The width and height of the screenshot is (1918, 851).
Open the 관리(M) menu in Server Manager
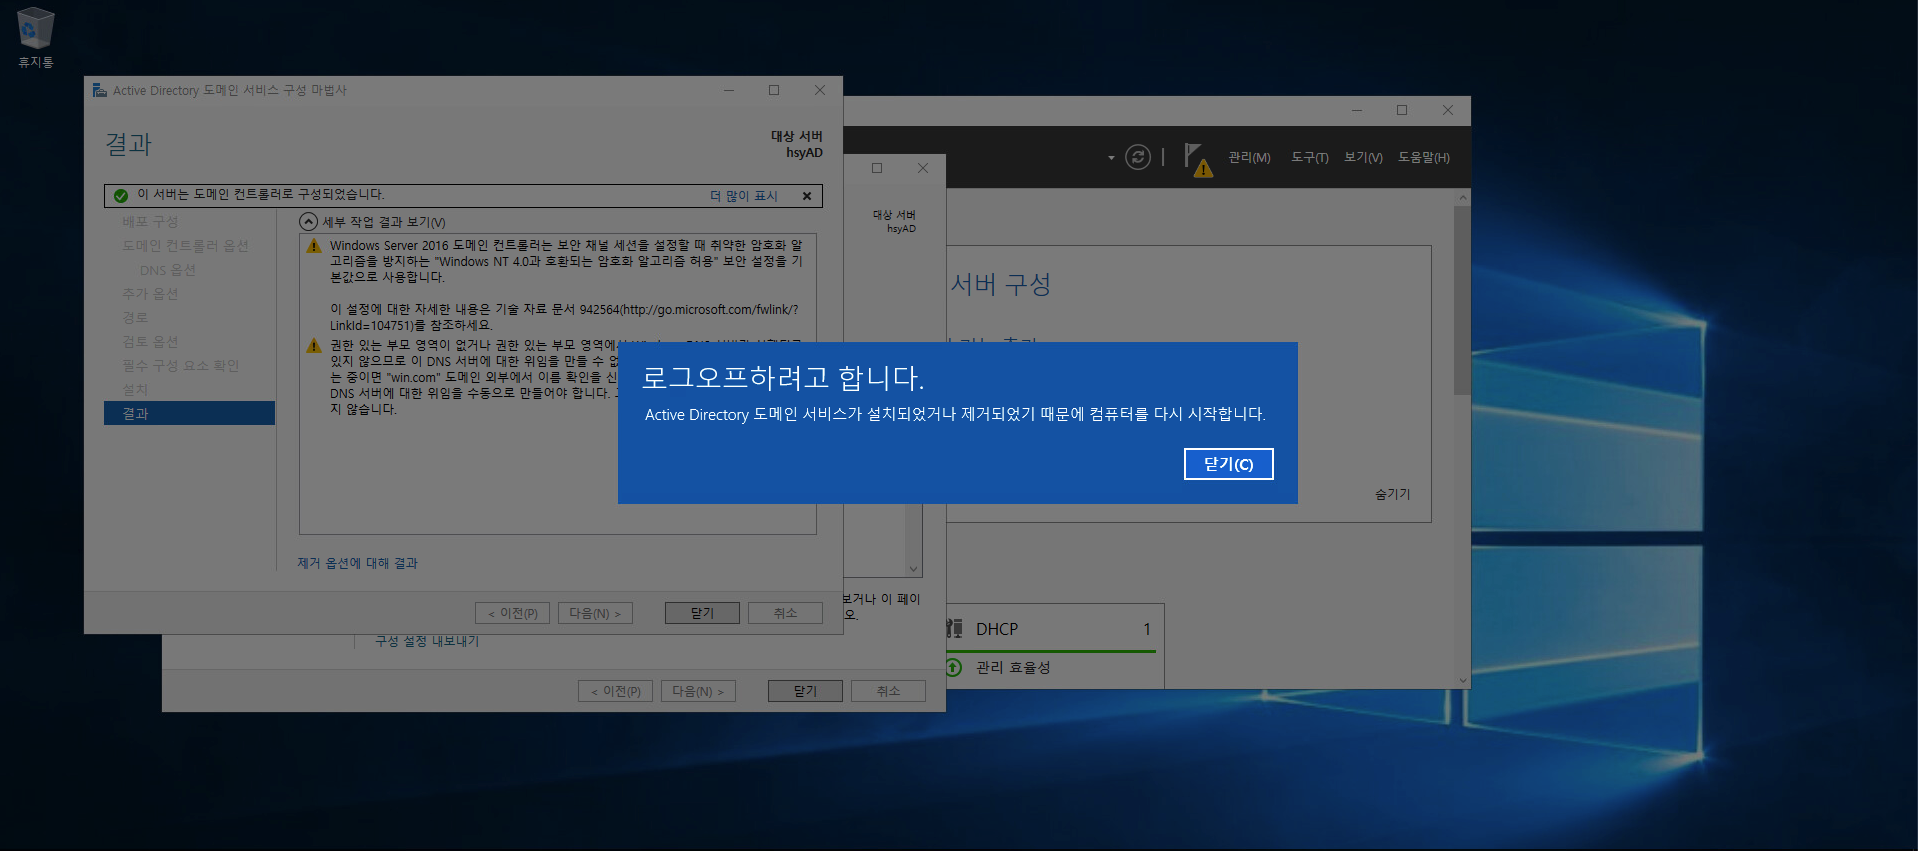[x=1249, y=158]
